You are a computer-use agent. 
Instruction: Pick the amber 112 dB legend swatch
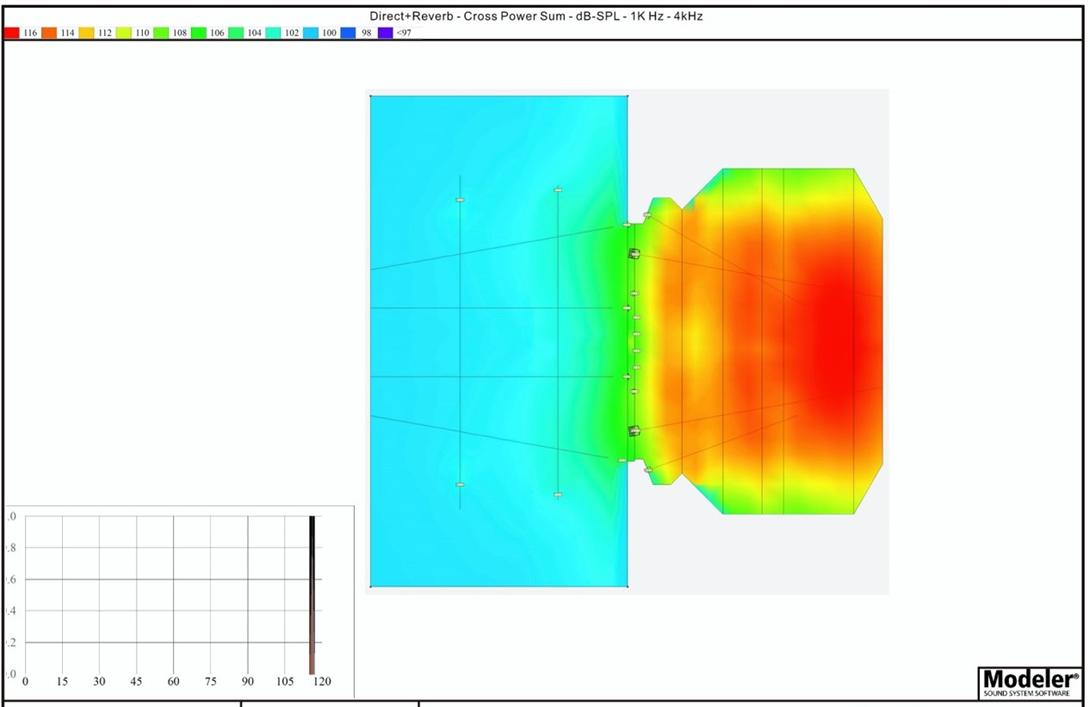pyautogui.click(x=86, y=33)
